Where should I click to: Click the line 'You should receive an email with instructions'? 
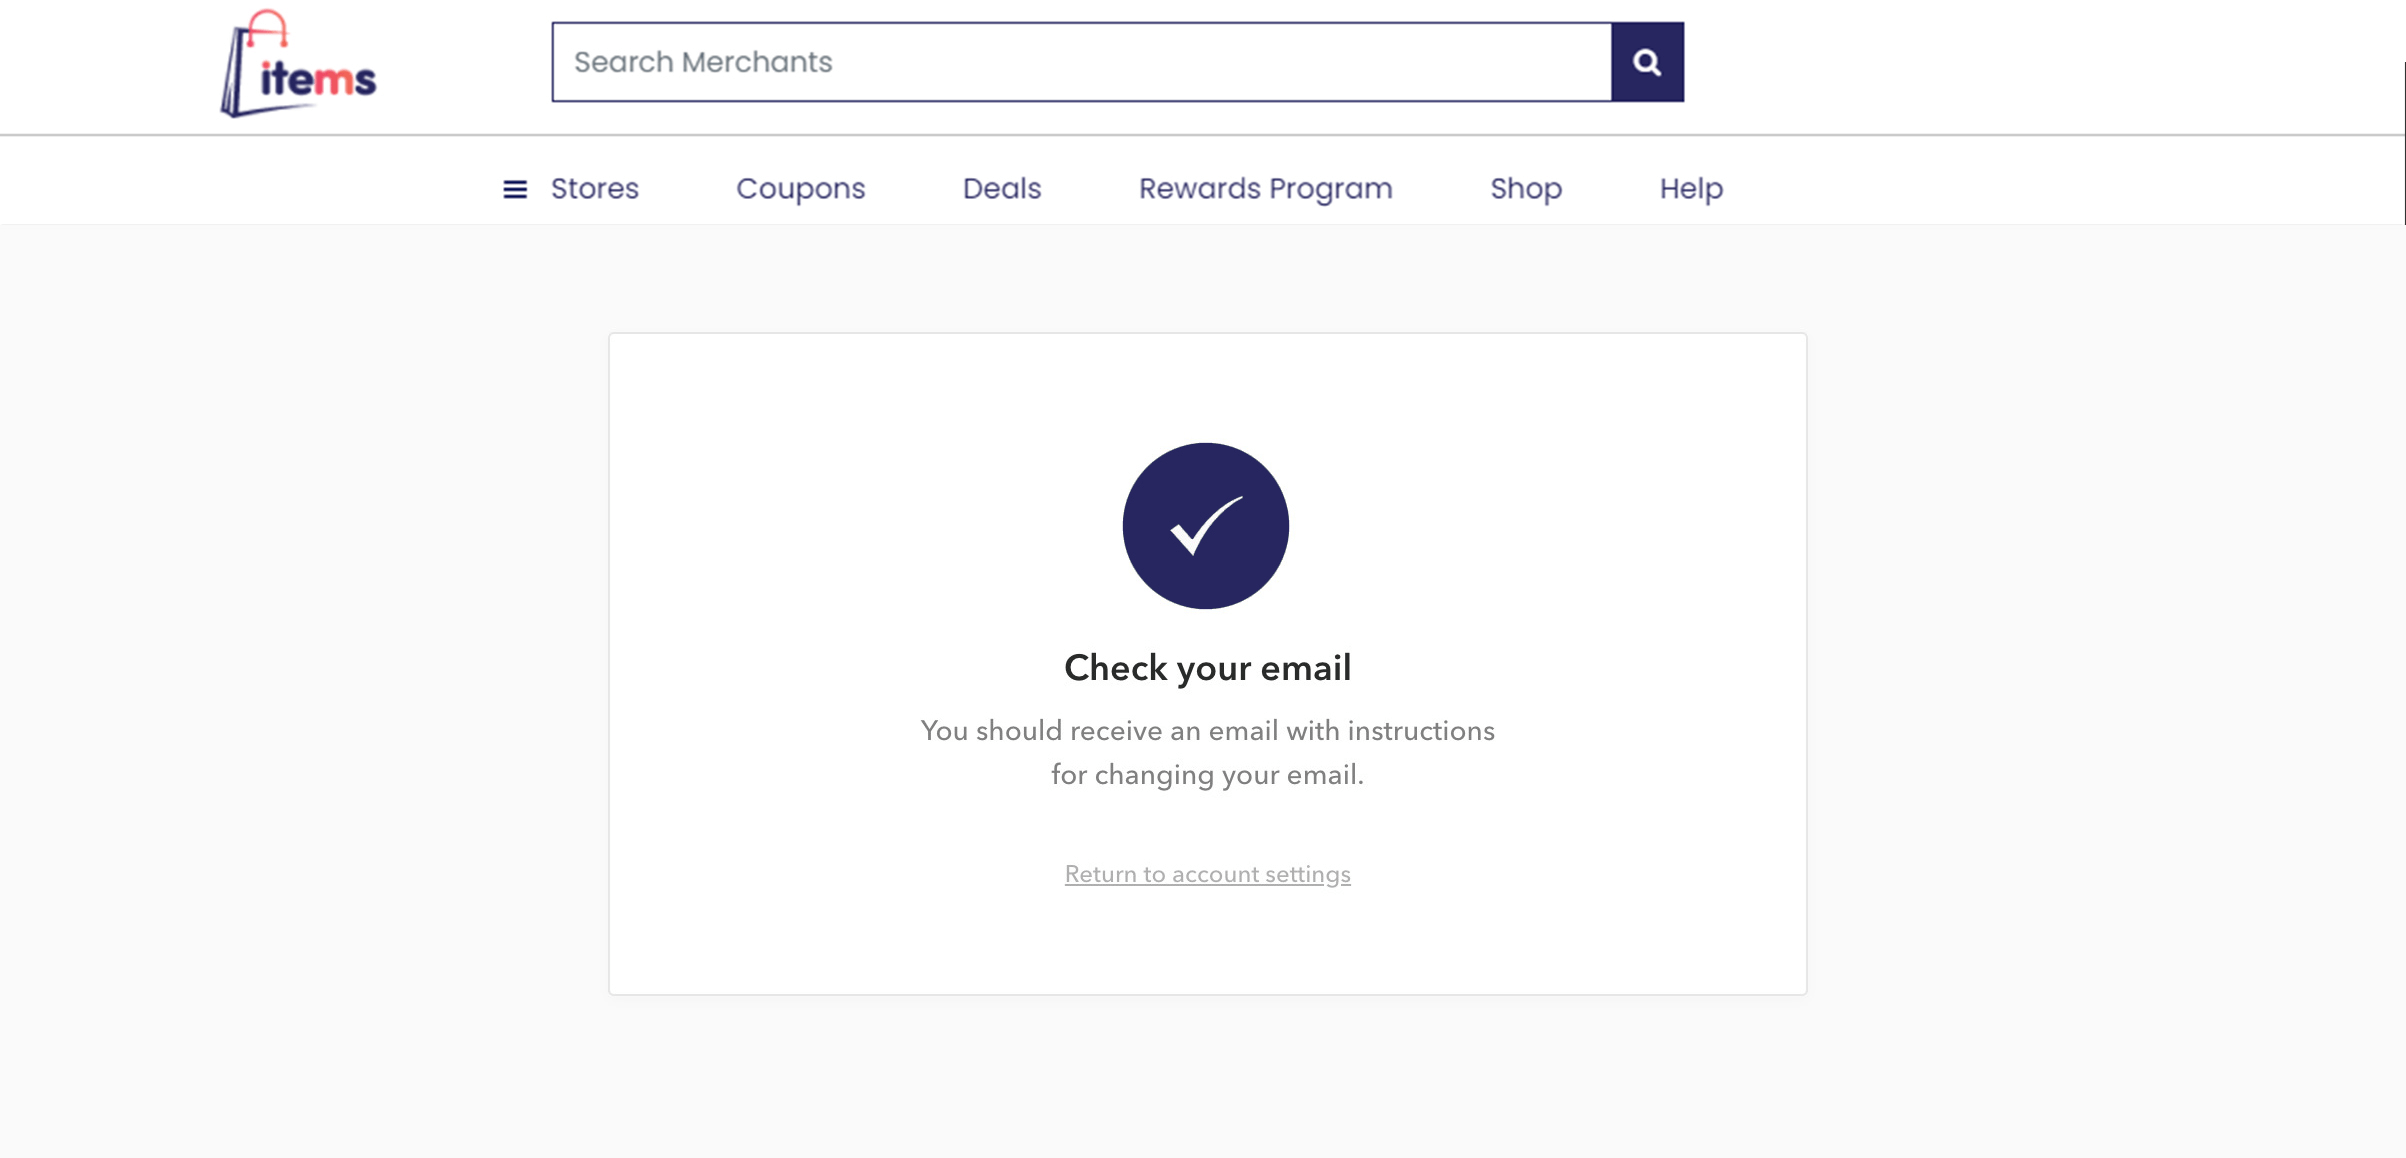[1207, 731]
